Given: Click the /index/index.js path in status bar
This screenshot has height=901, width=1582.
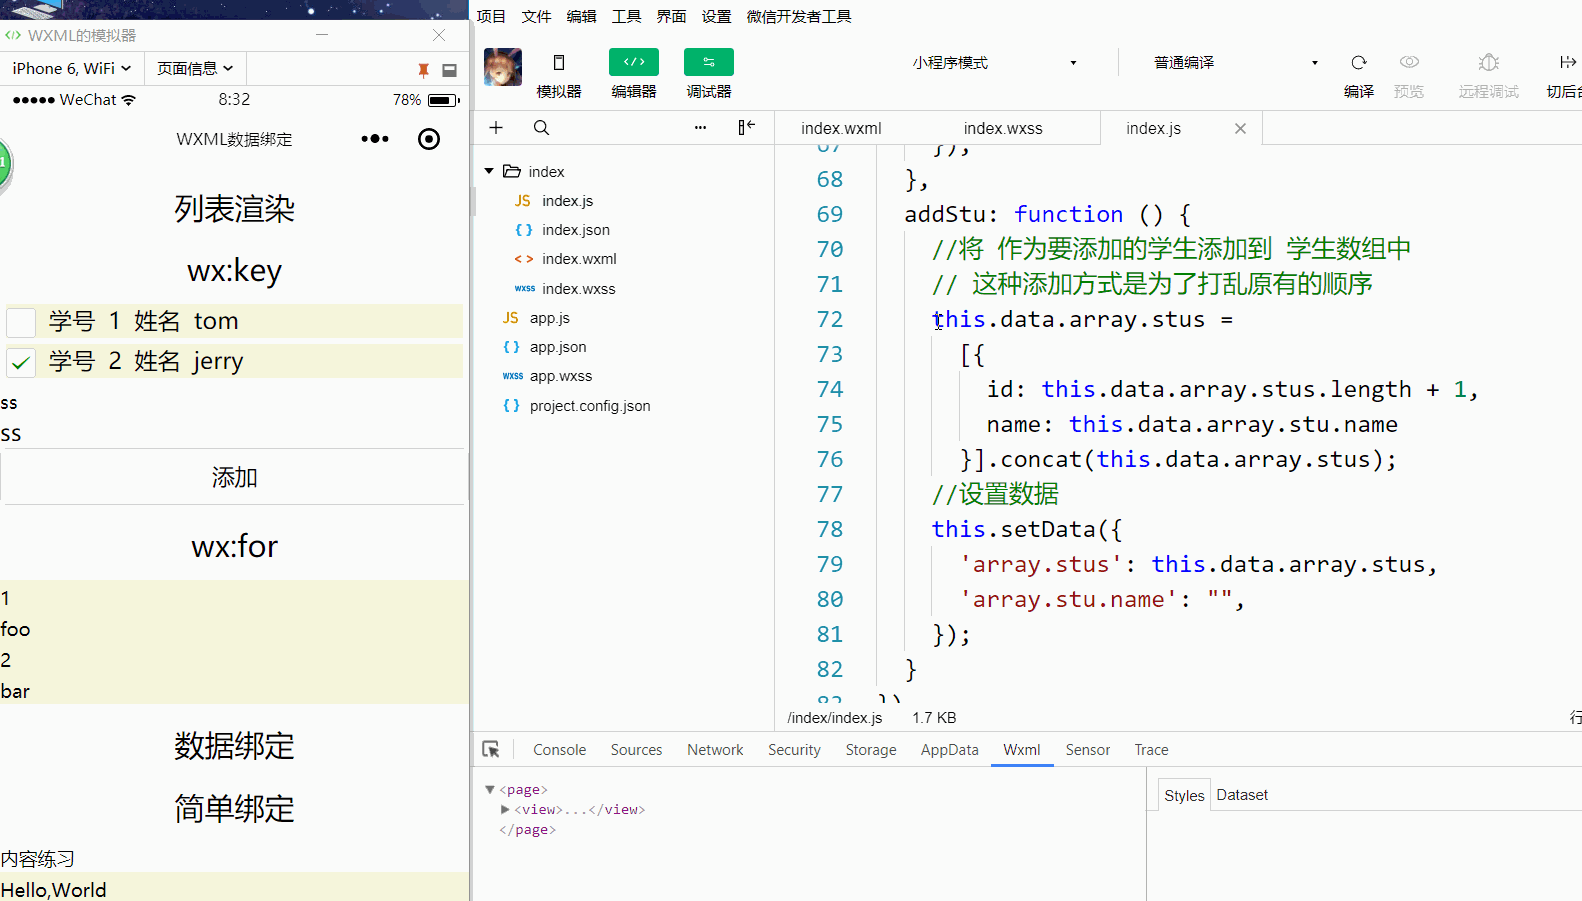Looking at the screenshot, I should click(x=834, y=717).
